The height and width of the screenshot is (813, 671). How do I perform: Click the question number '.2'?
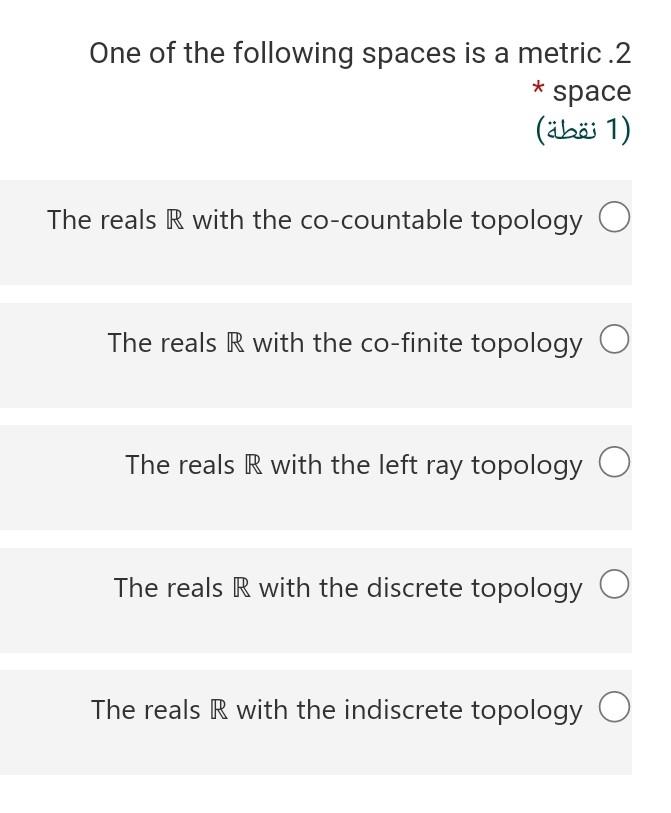pos(619,53)
